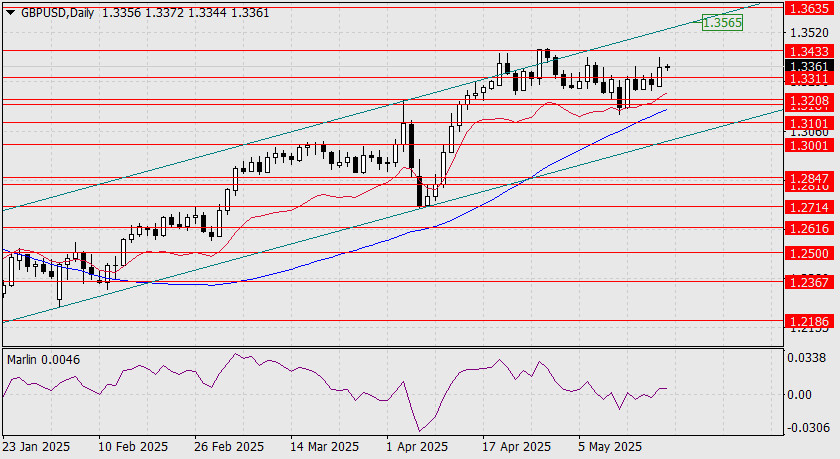The image size is (840, 459).
Task: Click the latest candlestick on the chart
Action: point(667,67)
